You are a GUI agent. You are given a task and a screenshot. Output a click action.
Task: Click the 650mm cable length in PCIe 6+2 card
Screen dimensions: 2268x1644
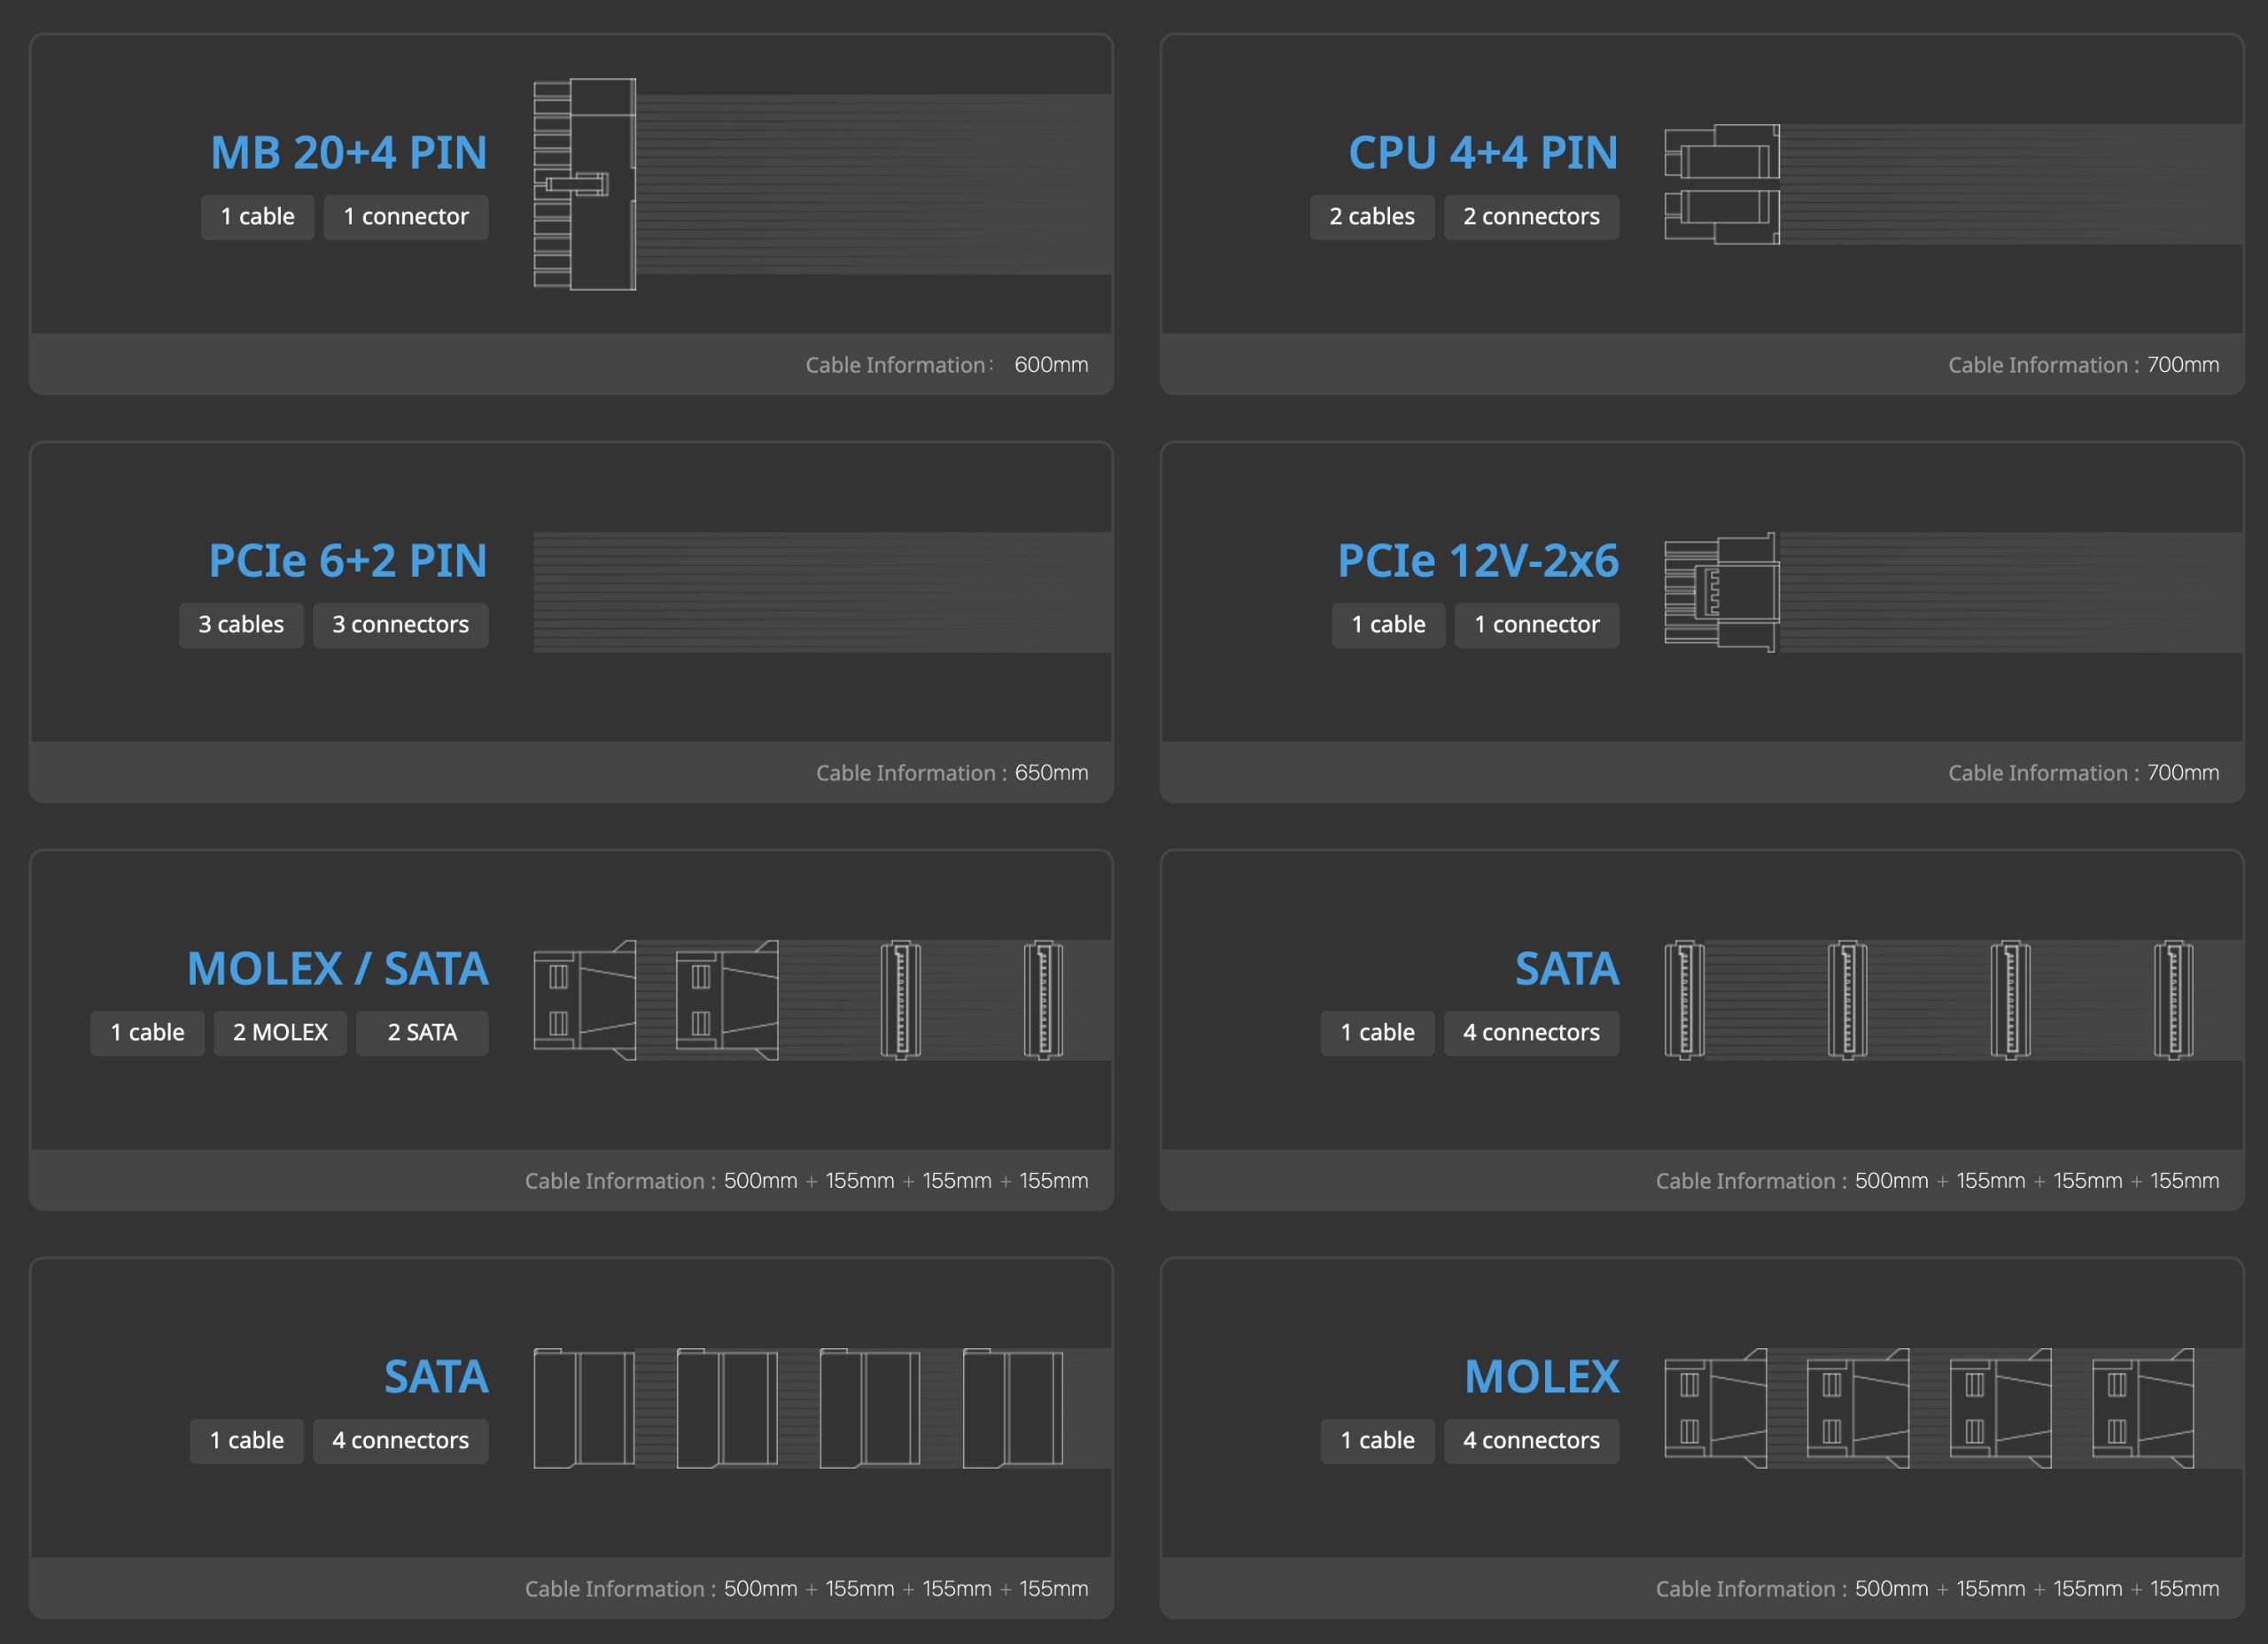(1051, 773)
